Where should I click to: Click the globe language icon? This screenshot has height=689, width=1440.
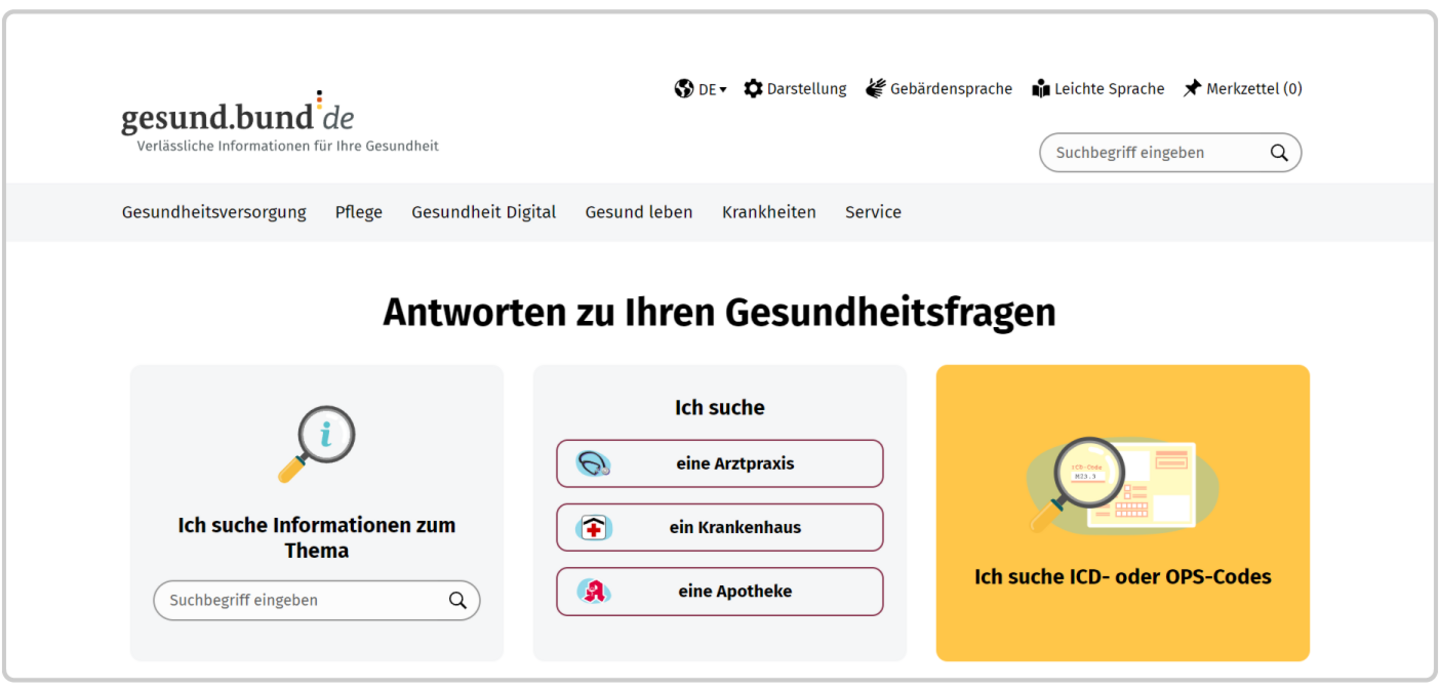point(684,89)
